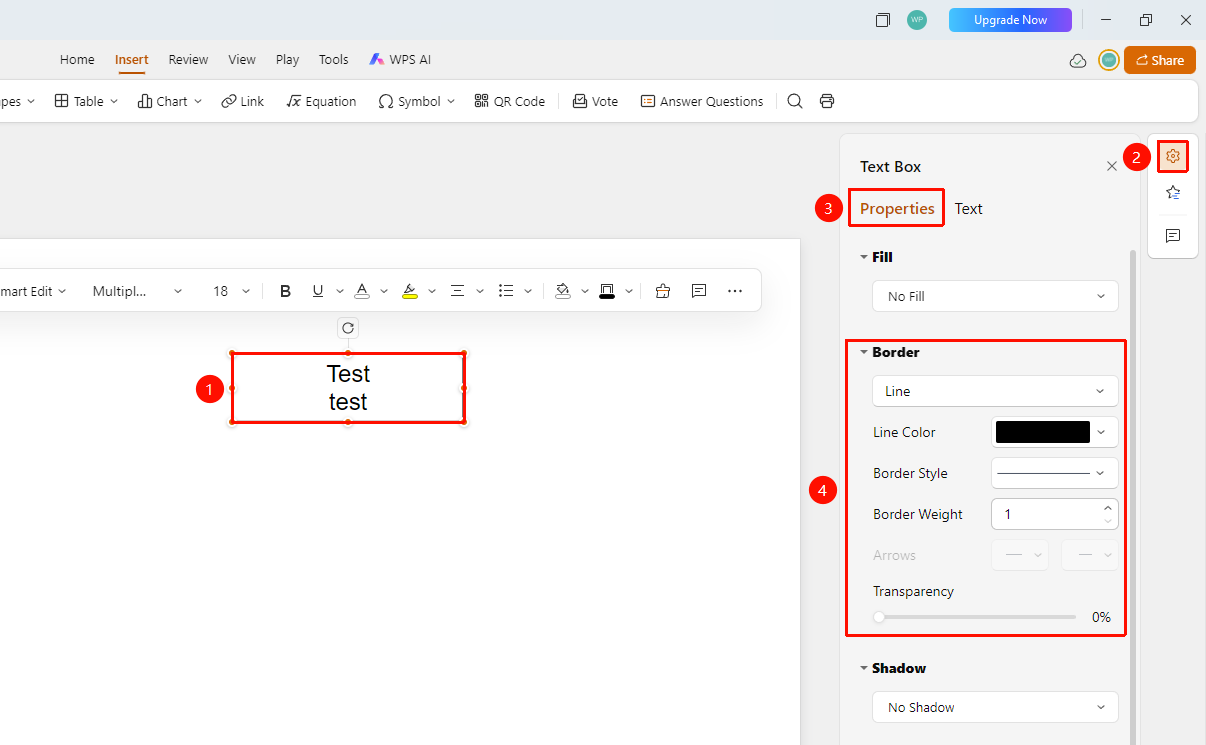Click the cloud sync status icon
The height and width of the screenshot is (745, 1206).
click(x=1078, y=60)
